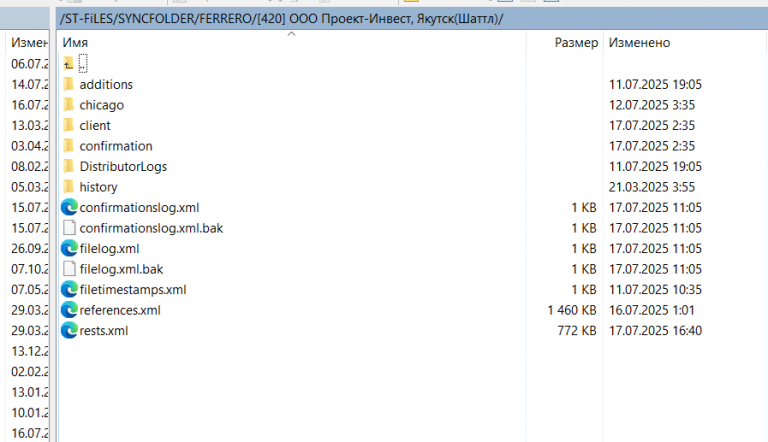The height and width of the screenshot is (442, 768).
Task: Click left panel date 13.12.2
Action: [30, 351]
